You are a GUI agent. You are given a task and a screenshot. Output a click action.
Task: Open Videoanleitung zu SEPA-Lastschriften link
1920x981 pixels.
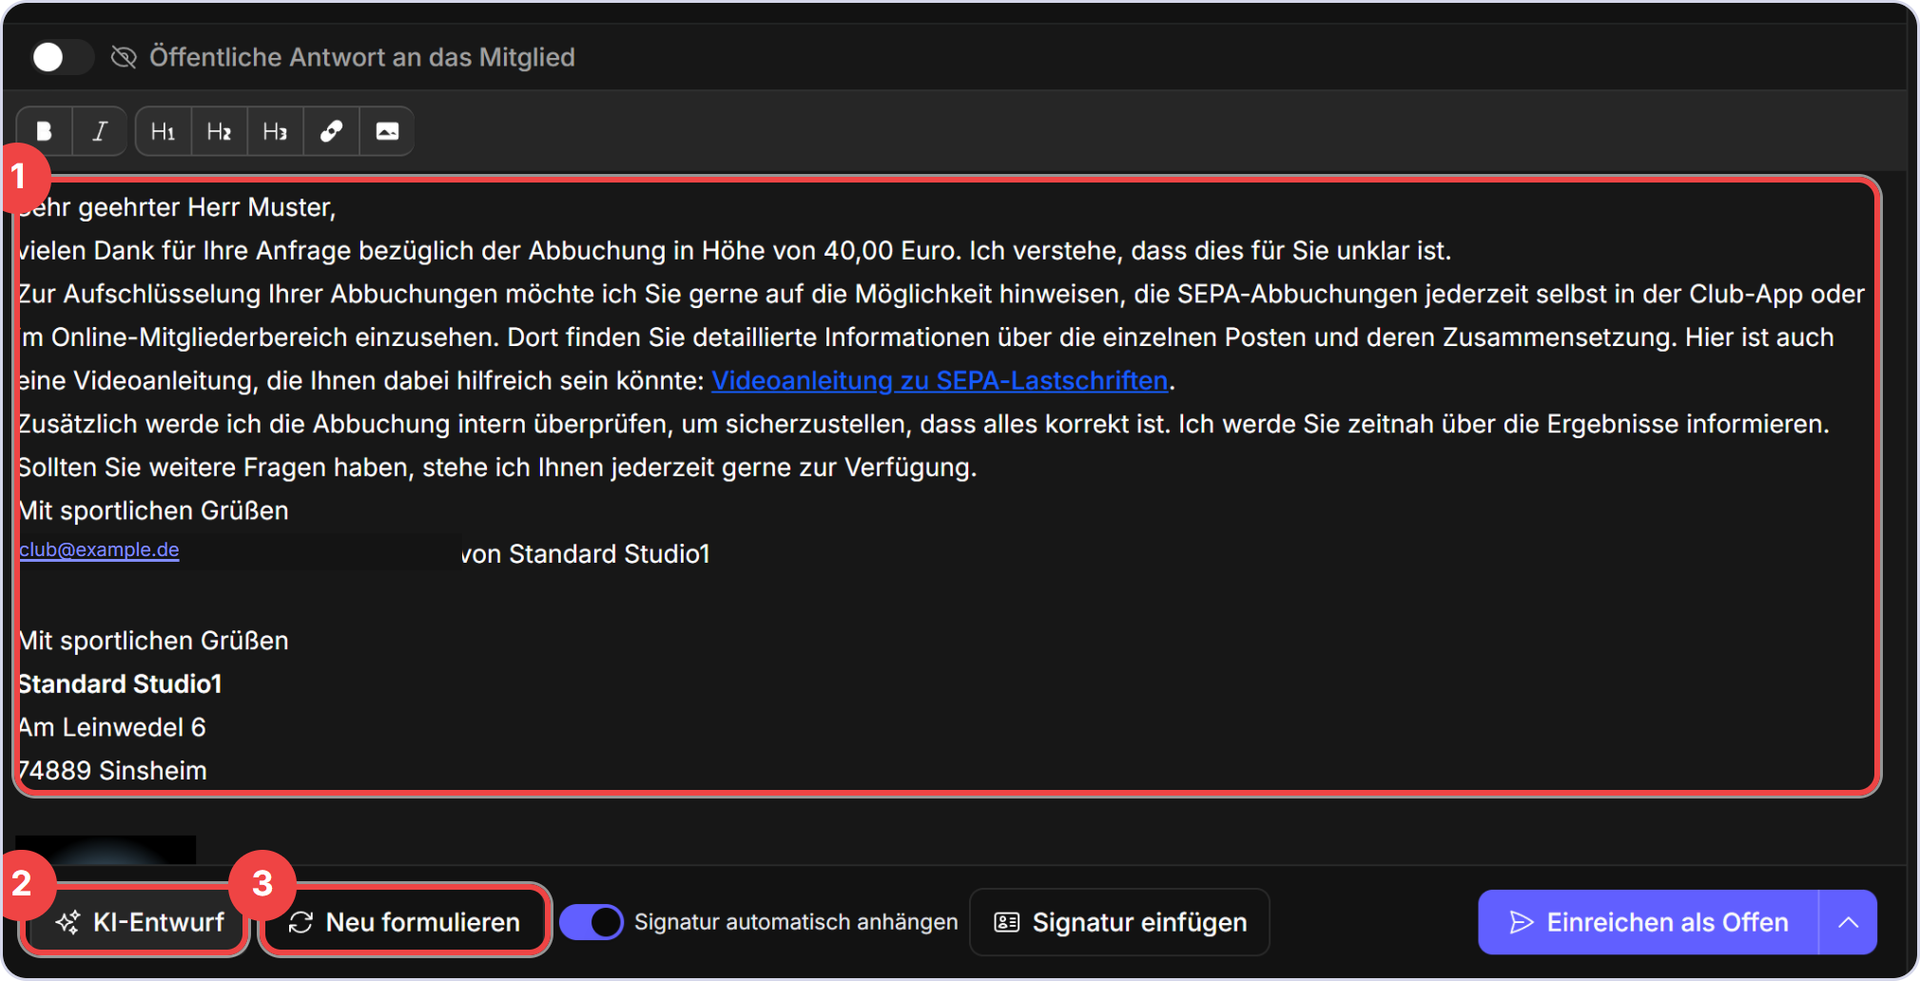[939, 381]
